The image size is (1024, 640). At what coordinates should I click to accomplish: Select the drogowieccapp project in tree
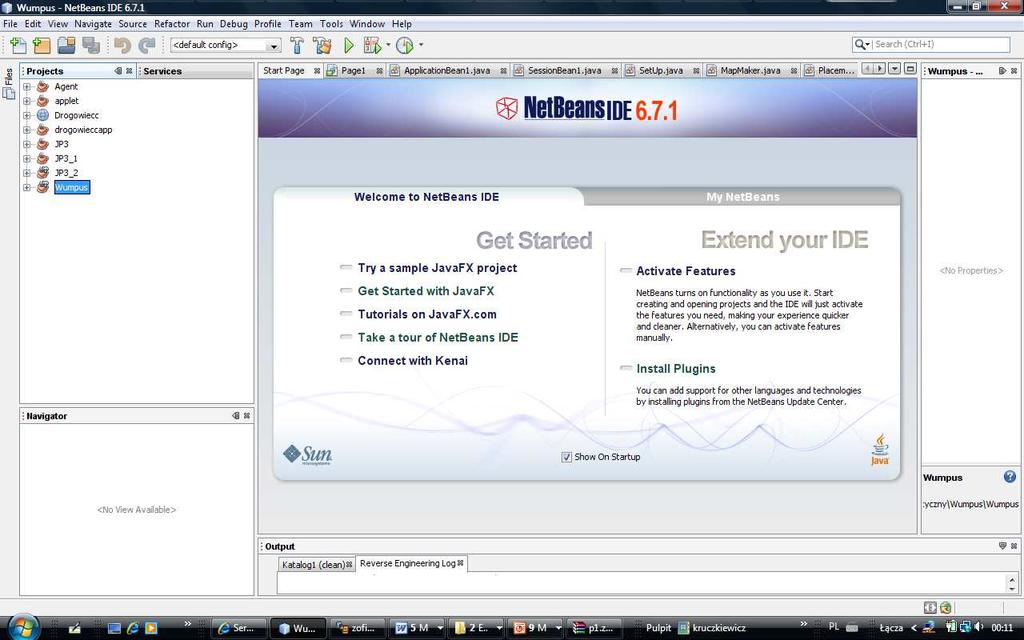83,129
